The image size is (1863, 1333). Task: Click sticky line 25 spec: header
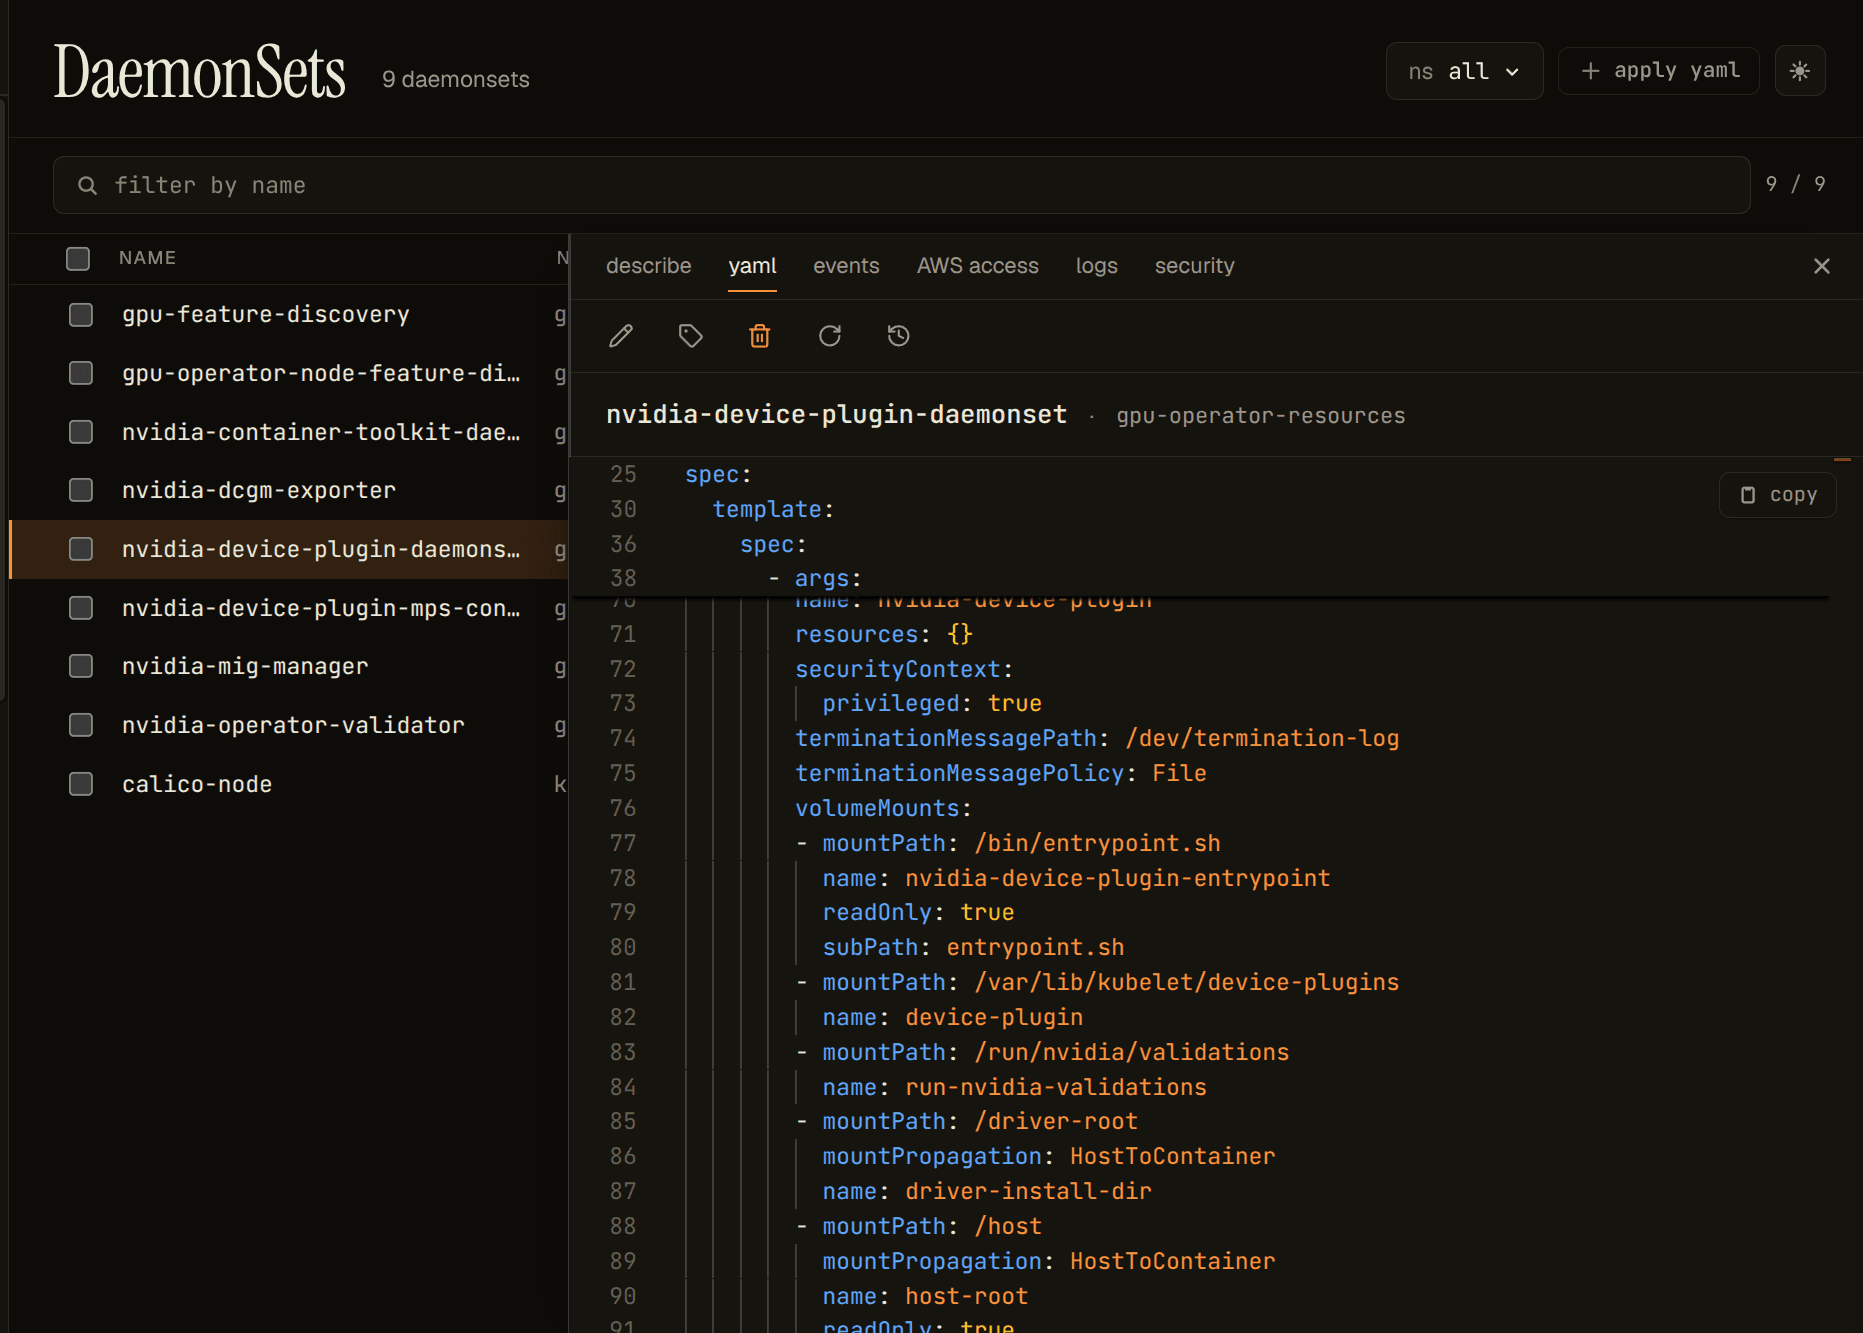pos(718,475)
